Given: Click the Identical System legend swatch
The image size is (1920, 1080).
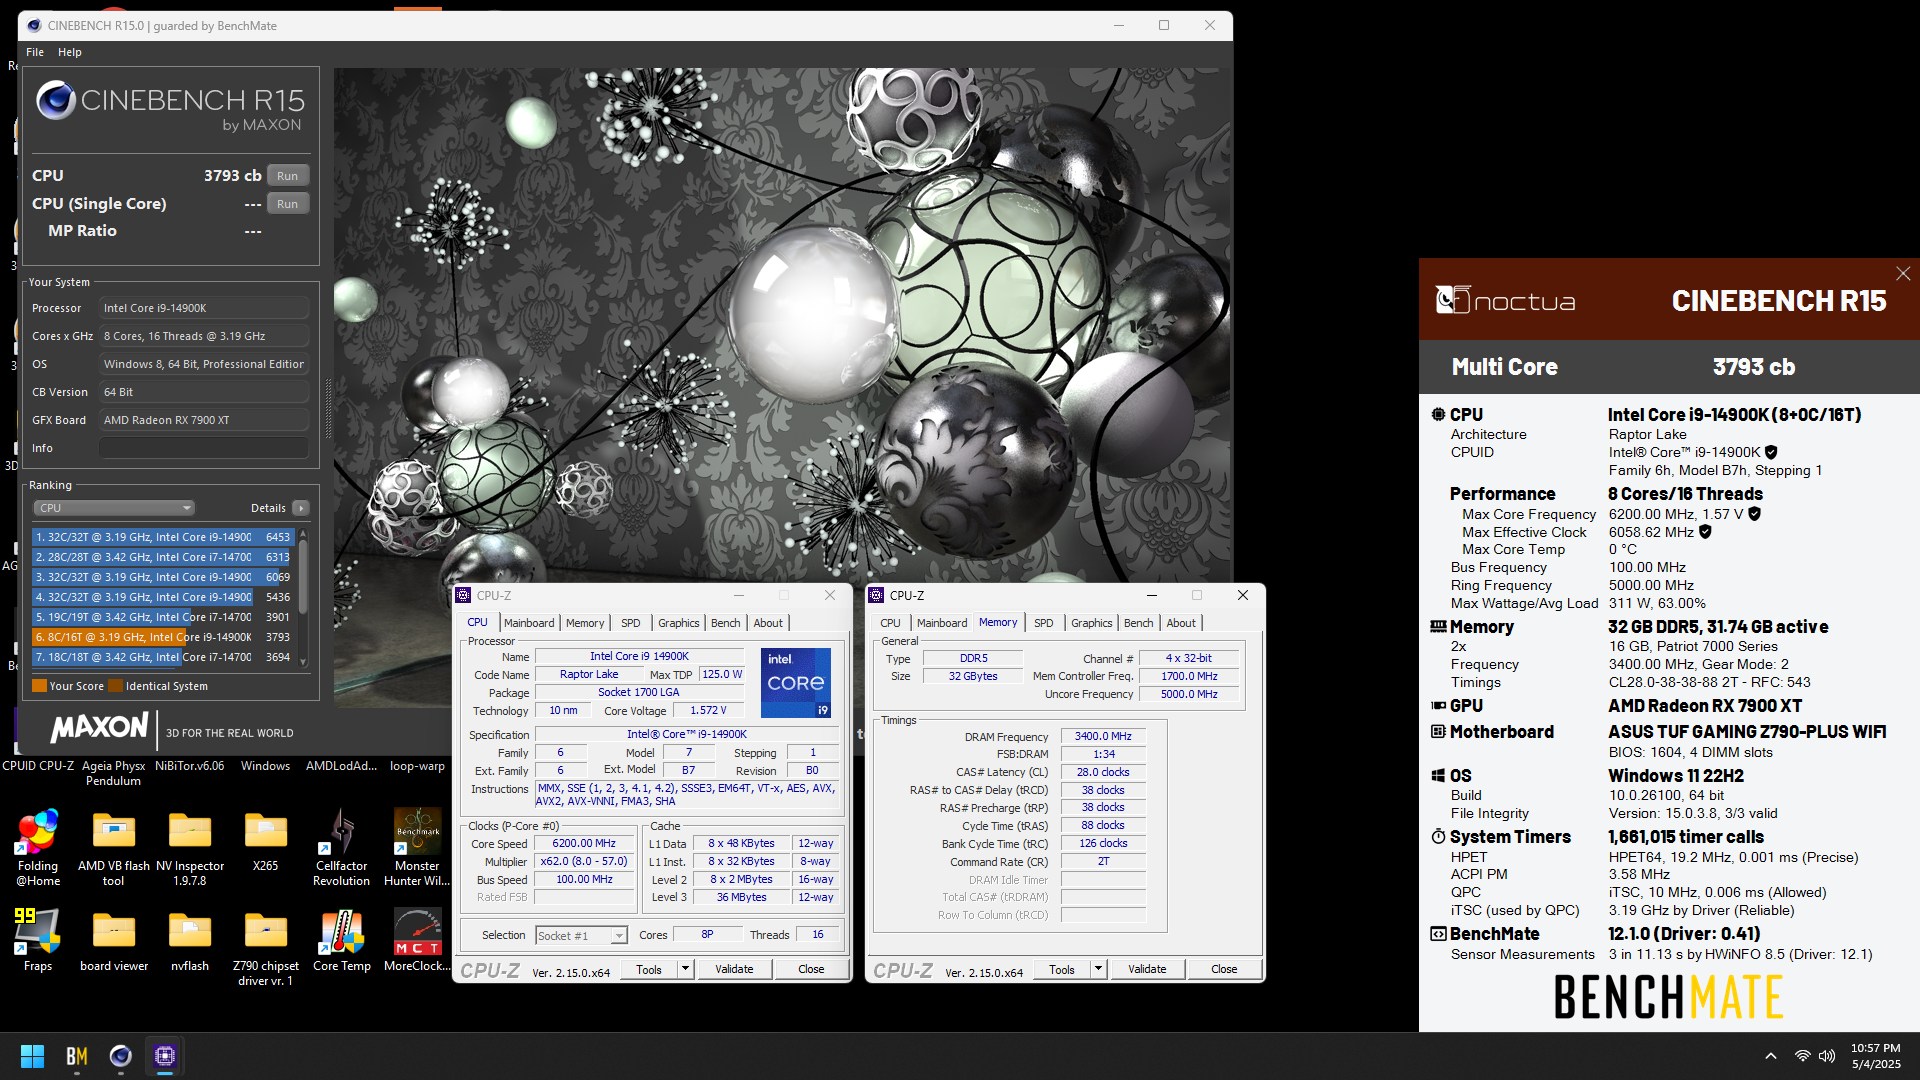Looking at the screenshot, I should tap(116, 686).
